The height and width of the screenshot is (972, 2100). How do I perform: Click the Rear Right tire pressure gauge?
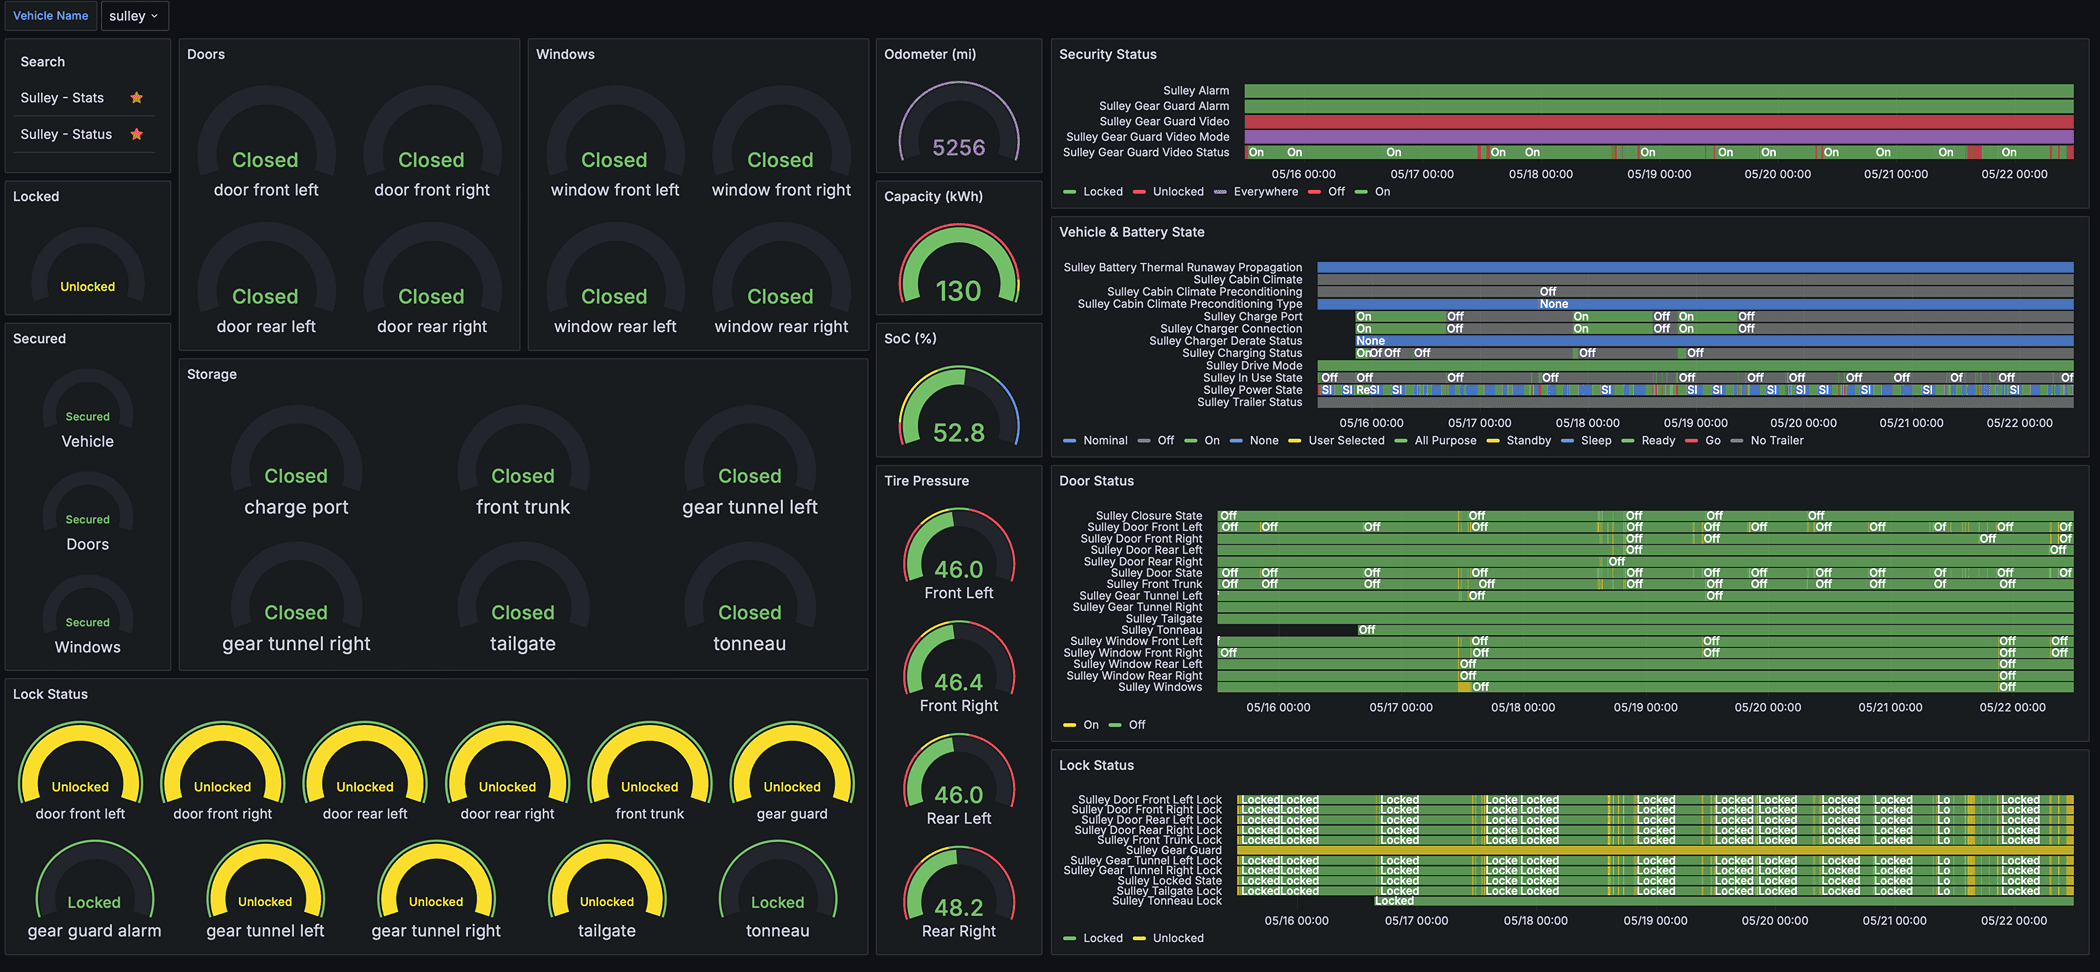point(959,893)
